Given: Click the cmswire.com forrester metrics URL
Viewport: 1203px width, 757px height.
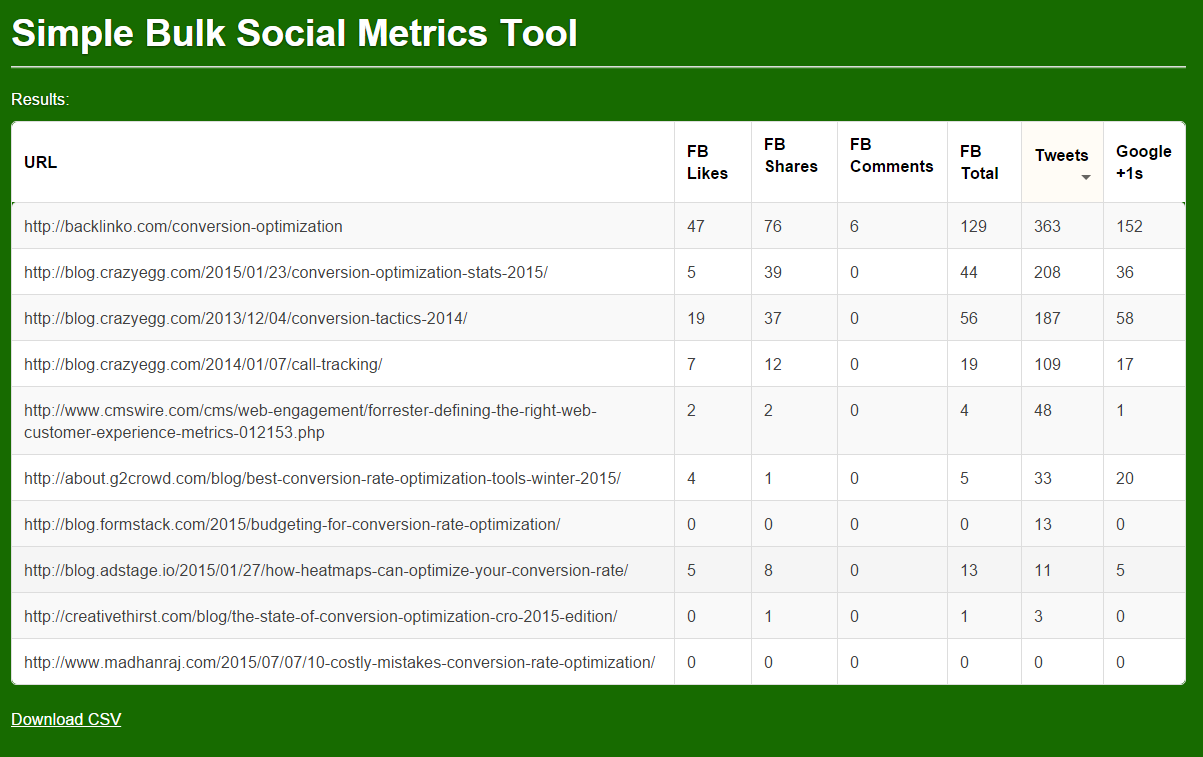Looking at the screenshot, I should click(x=310, y=422).
